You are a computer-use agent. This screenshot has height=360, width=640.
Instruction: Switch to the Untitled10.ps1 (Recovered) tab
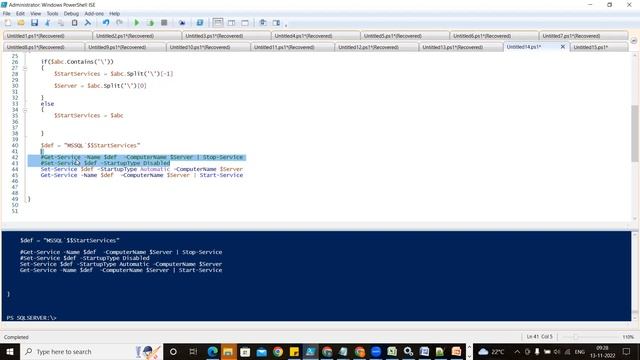tap(208, 47)
